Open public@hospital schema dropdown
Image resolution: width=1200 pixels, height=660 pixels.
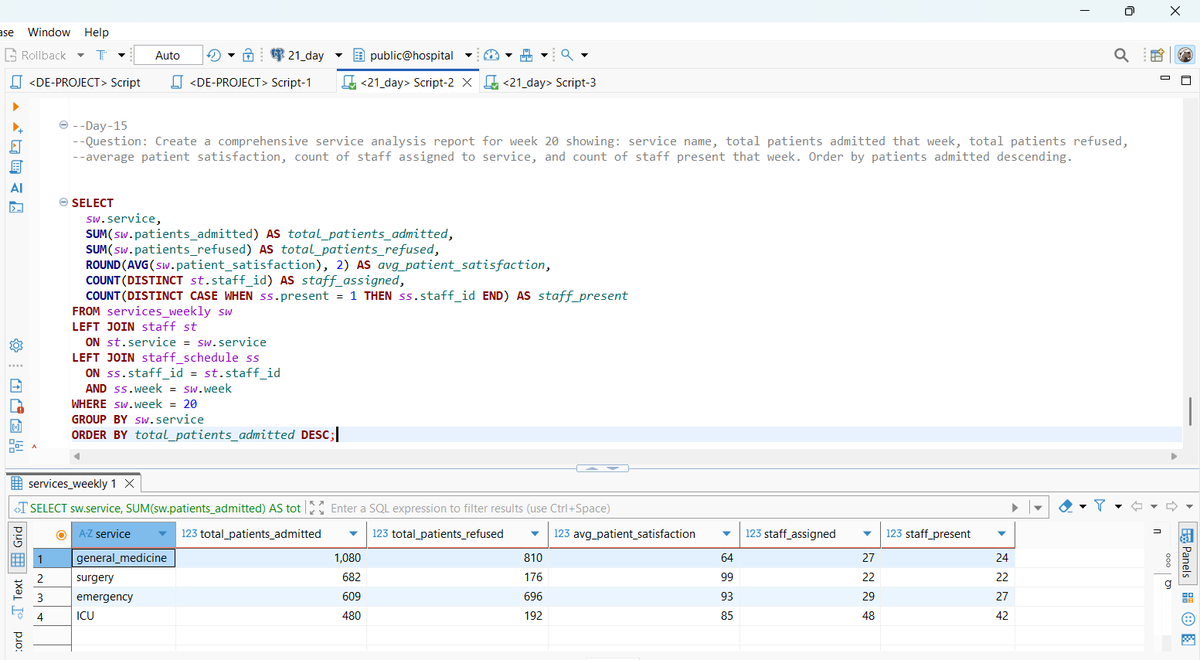click(467, 55)
